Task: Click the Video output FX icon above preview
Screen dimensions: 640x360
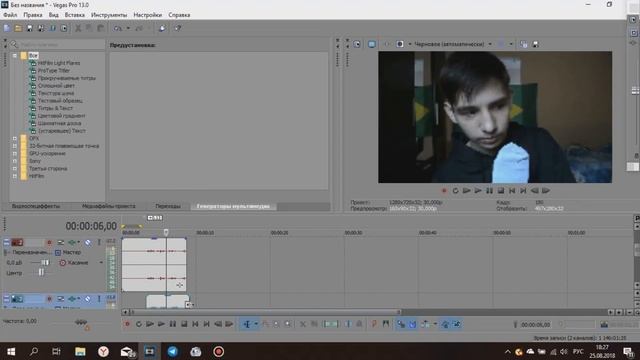Action: coord(386,44)
